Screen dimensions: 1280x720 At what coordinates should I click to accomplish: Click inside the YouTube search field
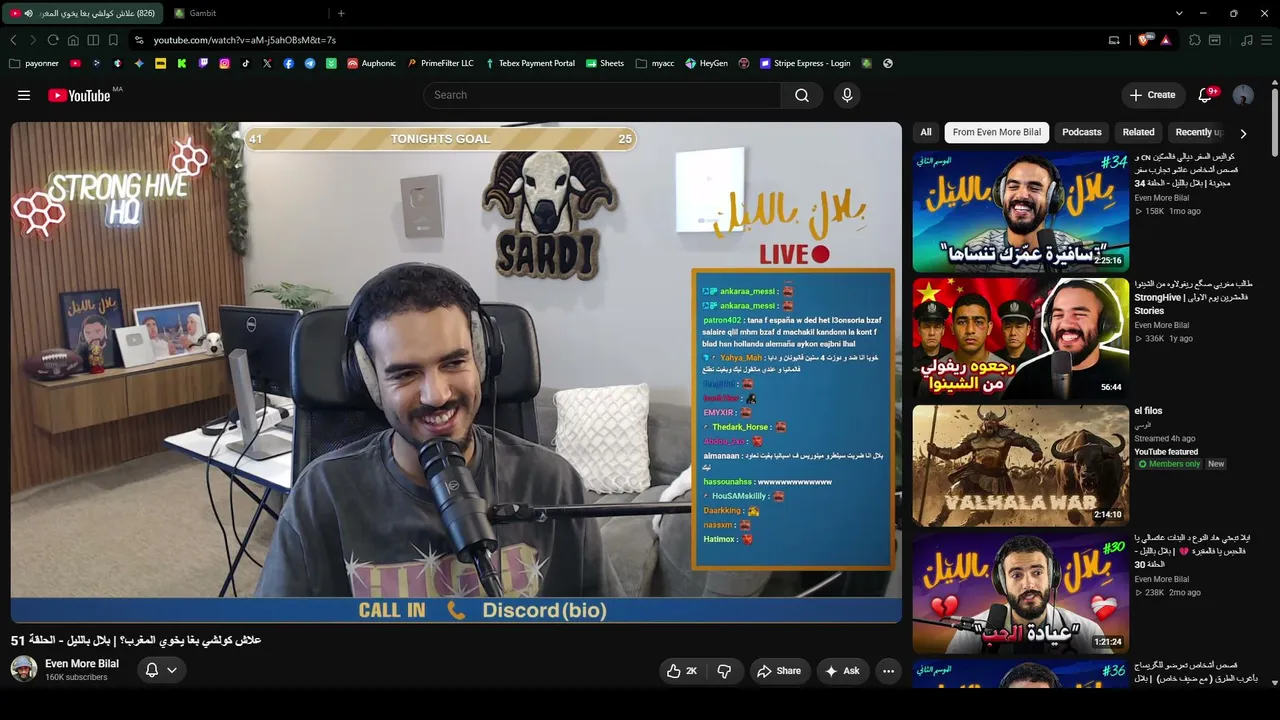[602, 95]
